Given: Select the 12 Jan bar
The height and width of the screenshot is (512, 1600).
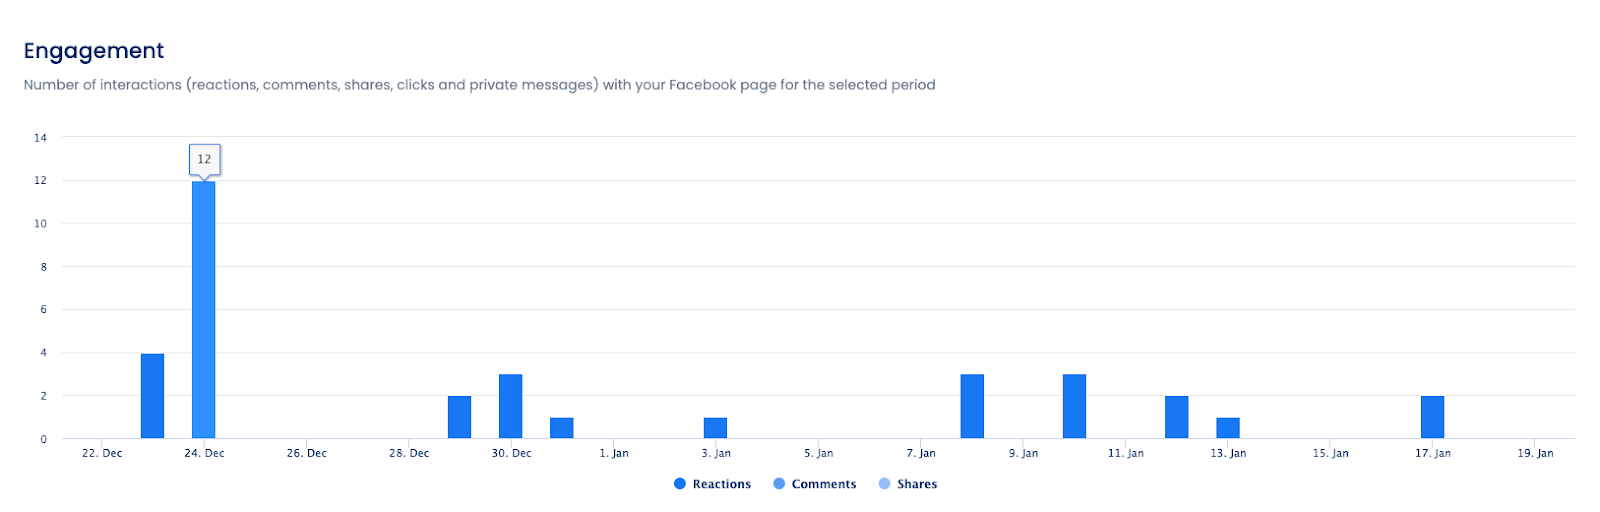Looking at the screenshot, I should [x=1177, y=417].
